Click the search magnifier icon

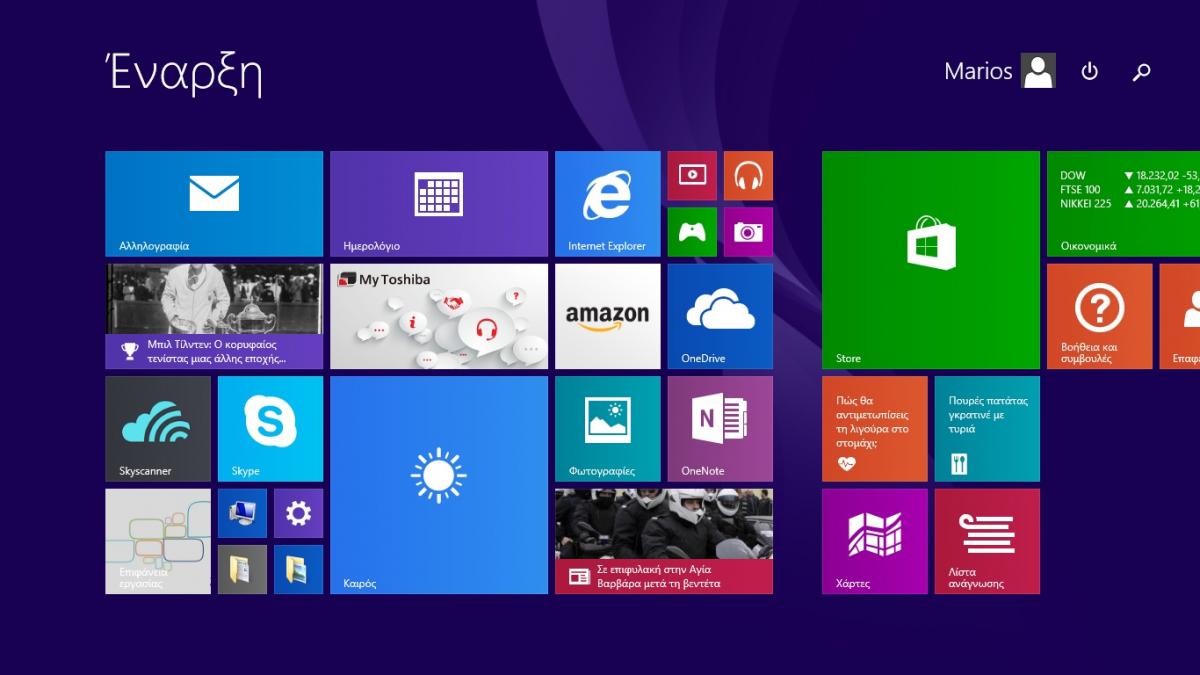point(1141,72)
